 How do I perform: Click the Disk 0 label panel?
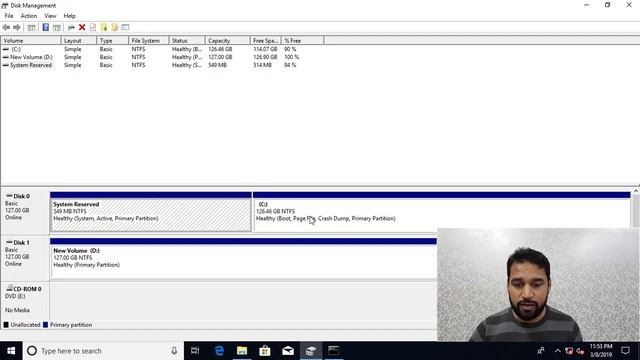tap(25, 211)
